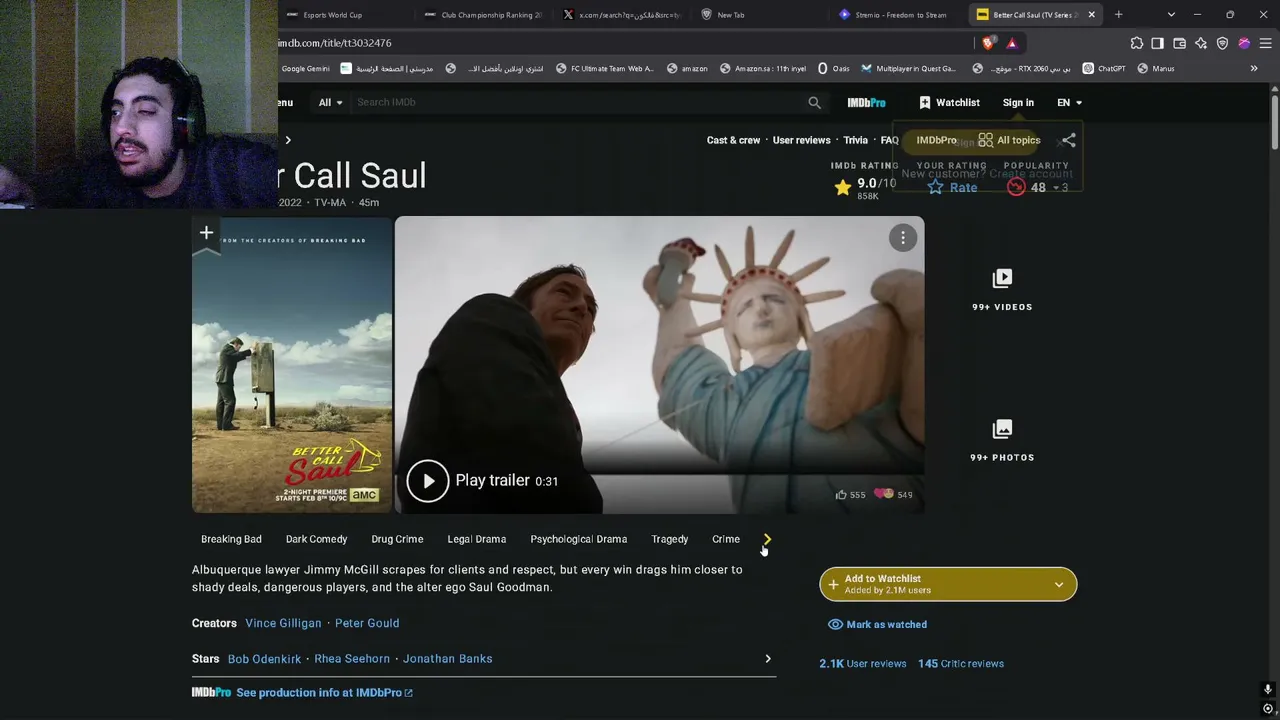
Task: Click the microphone icon at bottom right
Action: pos(1267,689)
